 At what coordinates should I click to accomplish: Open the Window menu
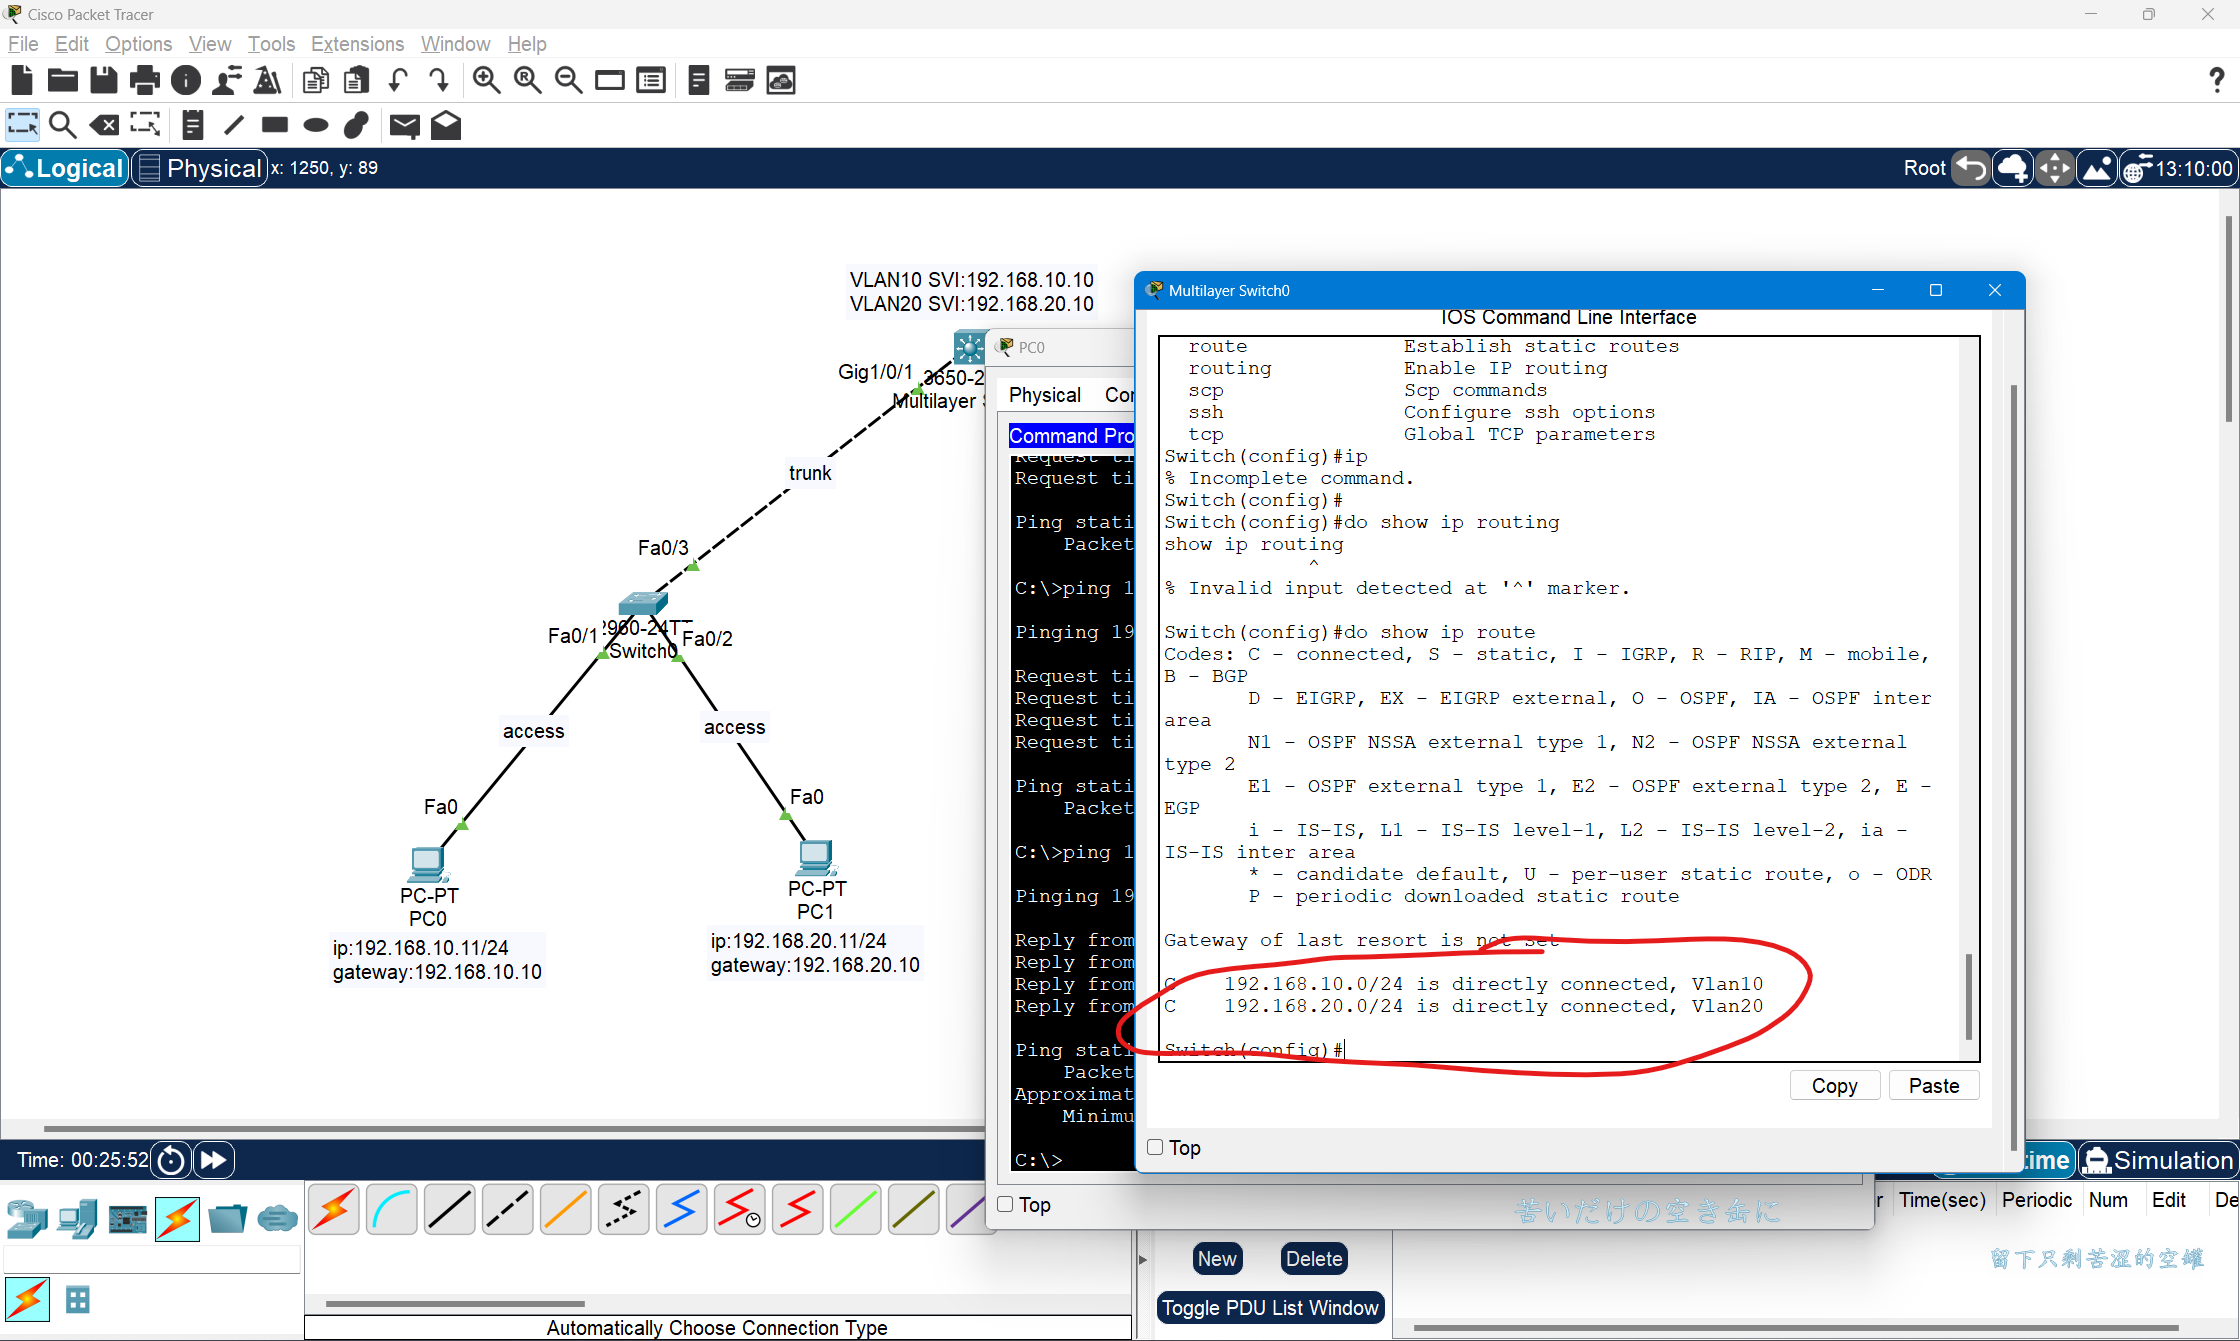455,44
